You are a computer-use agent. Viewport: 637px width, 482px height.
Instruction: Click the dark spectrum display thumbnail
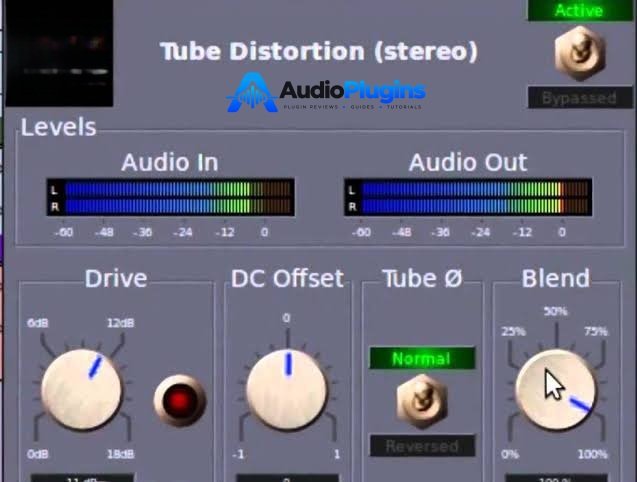click(x=59, y=53)
